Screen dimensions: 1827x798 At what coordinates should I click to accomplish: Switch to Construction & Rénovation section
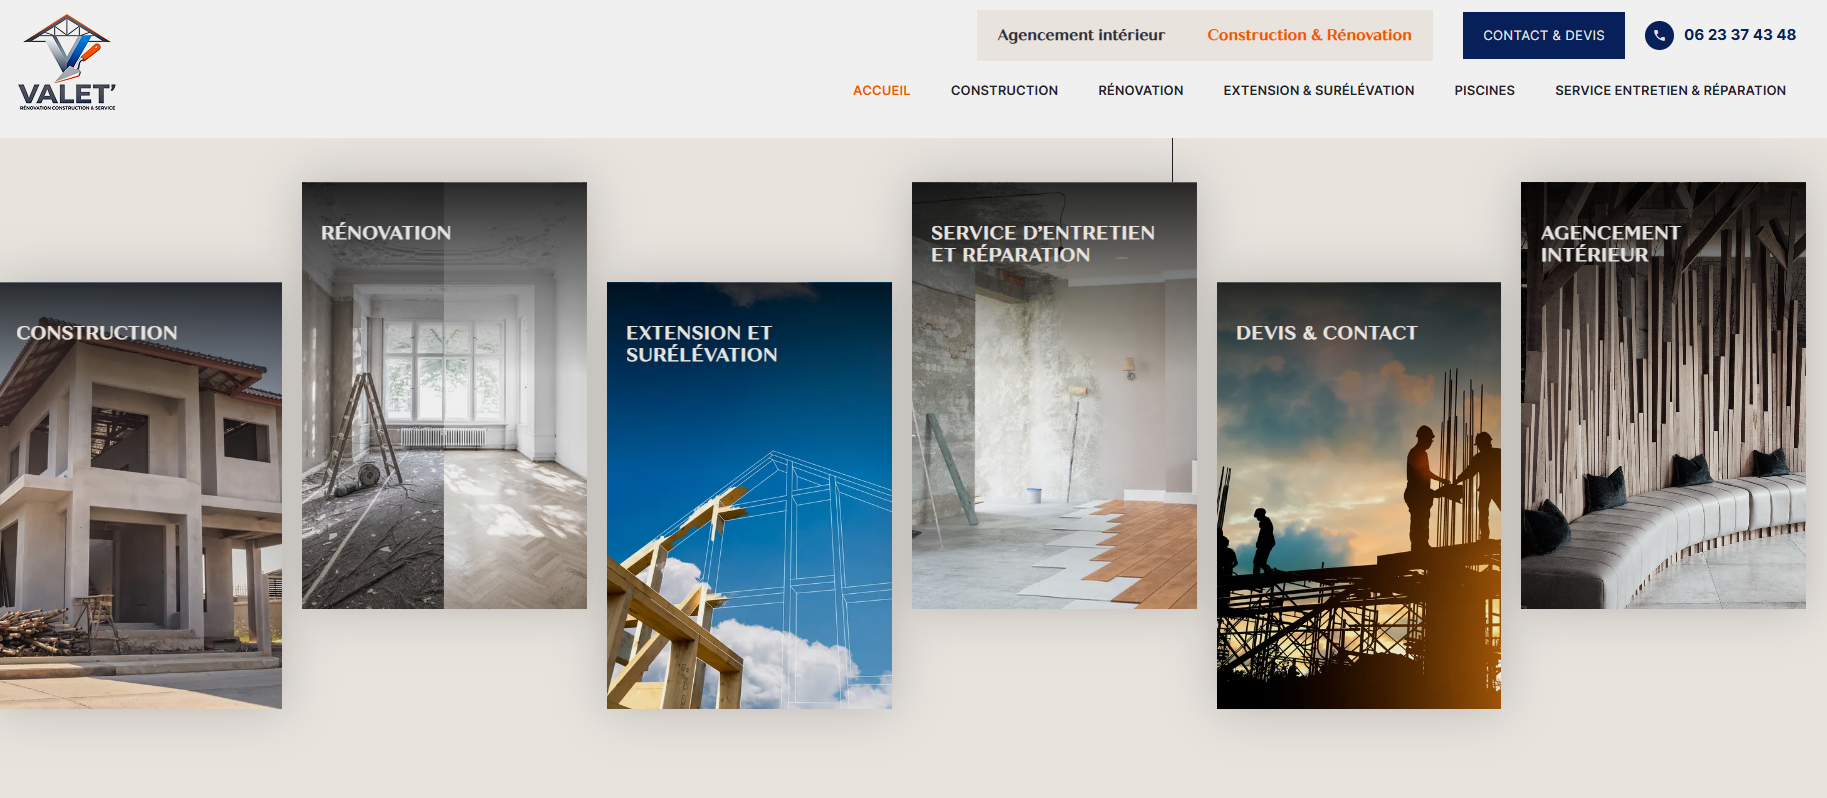(1309, 35)
